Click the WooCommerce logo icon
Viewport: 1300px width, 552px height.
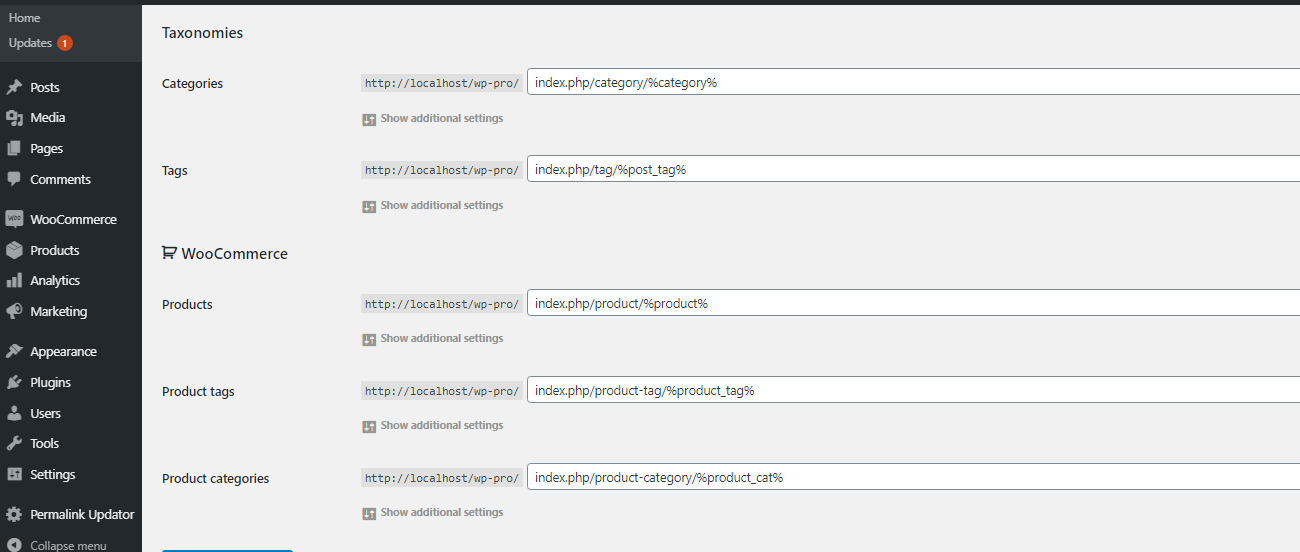click(14, 220)
